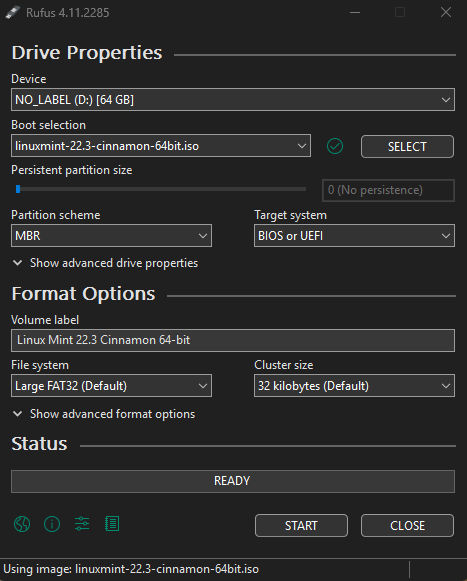Click the READY status progress bar
Screen dimensions: 467x581
pyautogui.click(x=233, y=481)
